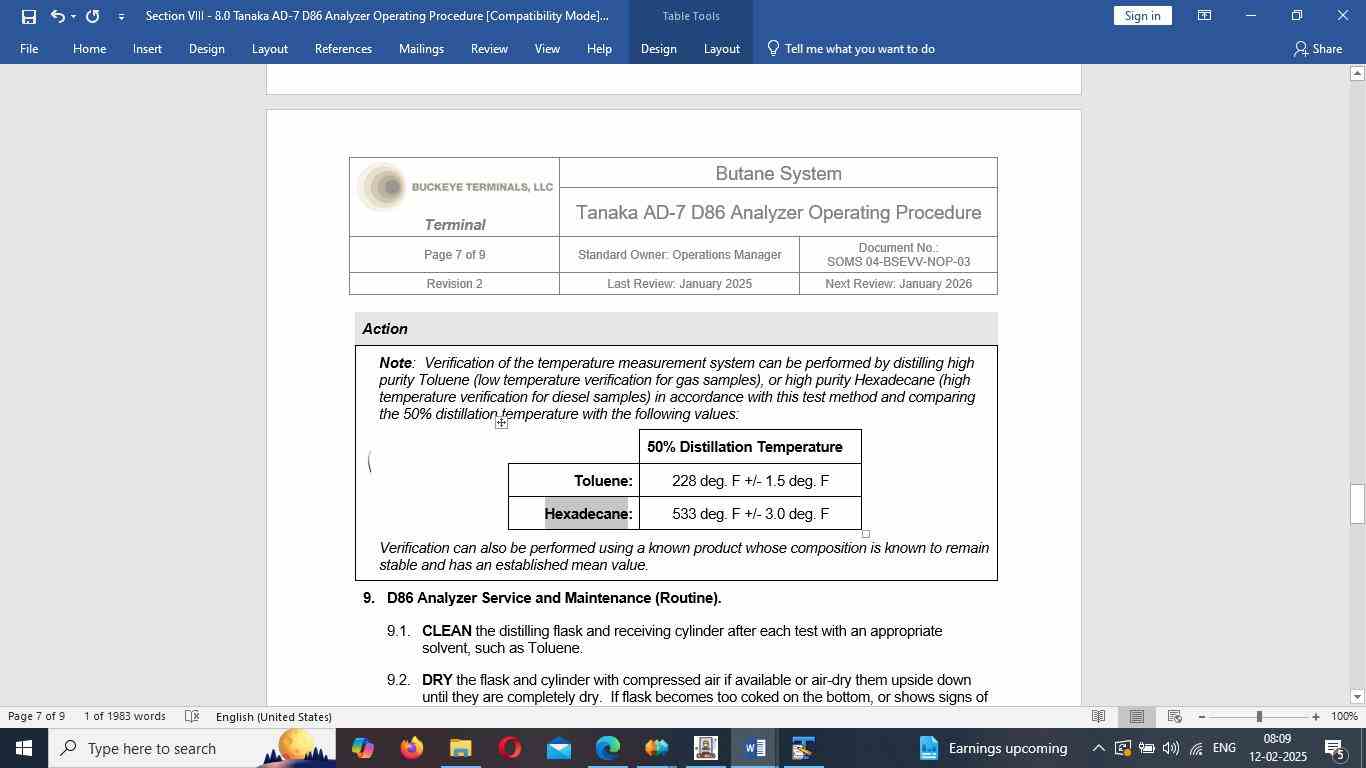Open the File menu

click(x=29, y=49)
